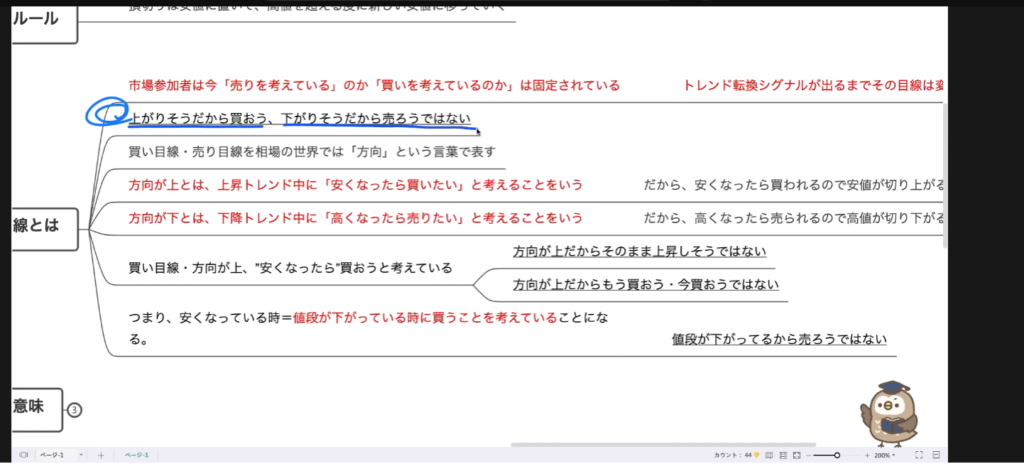Click the fit-to-window icon
Screen dimensions: 1024x464
pos(797,455)
